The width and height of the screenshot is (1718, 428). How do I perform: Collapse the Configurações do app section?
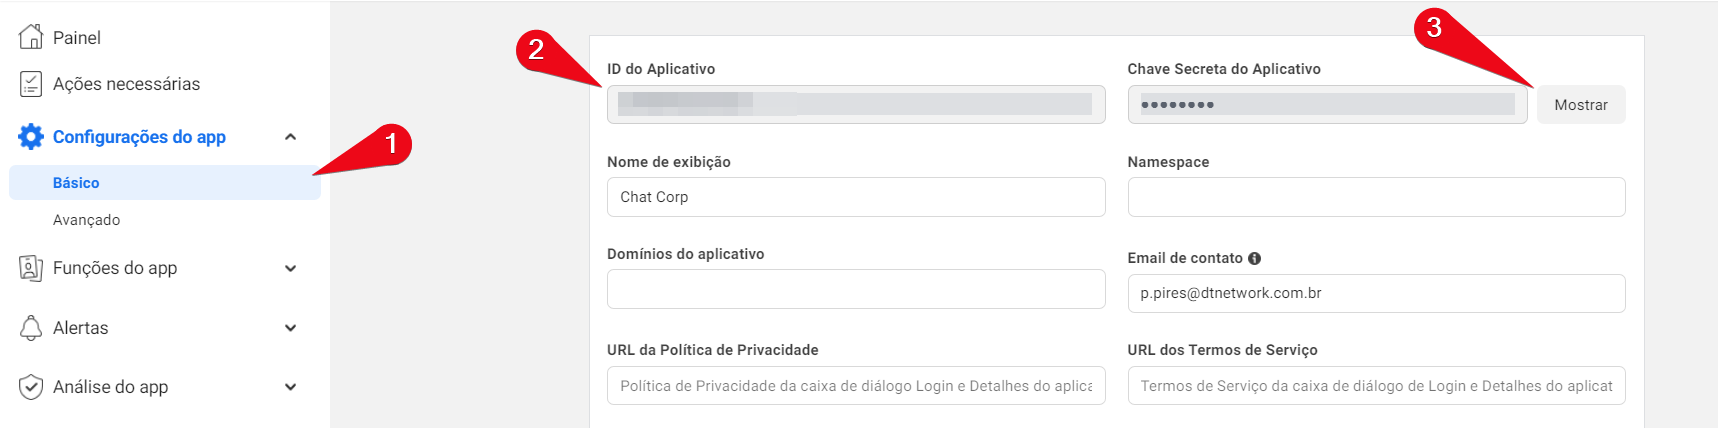coord(290,137)
